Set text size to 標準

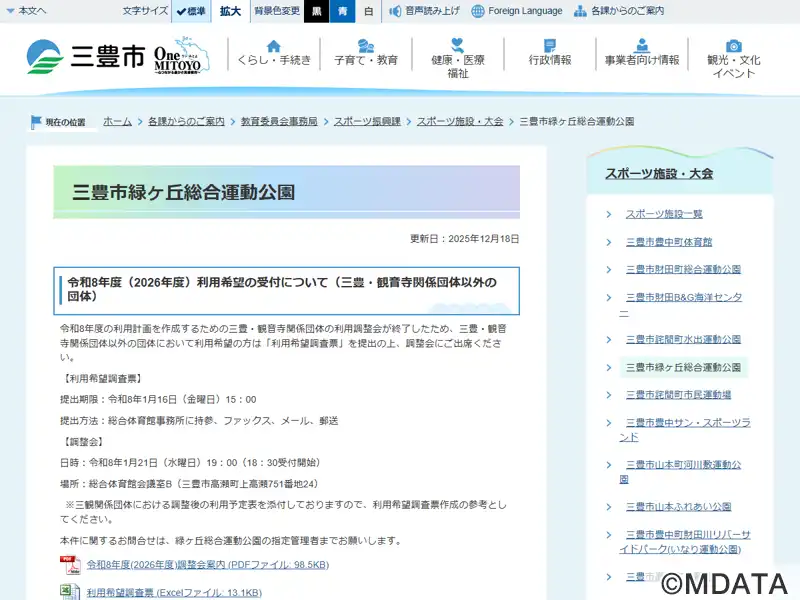tap(190, 11)
